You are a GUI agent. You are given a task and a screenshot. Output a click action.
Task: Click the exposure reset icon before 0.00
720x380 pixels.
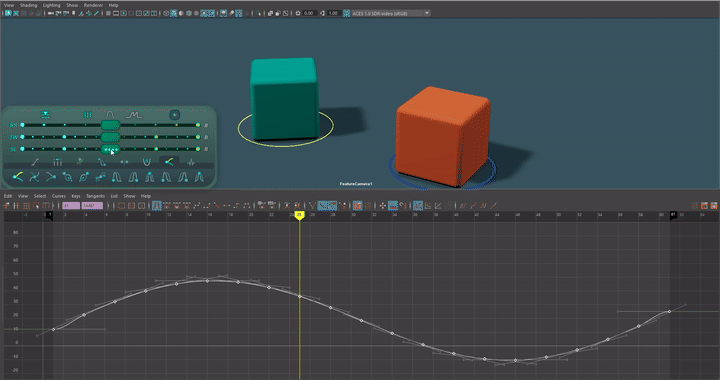tap(298, 13)
